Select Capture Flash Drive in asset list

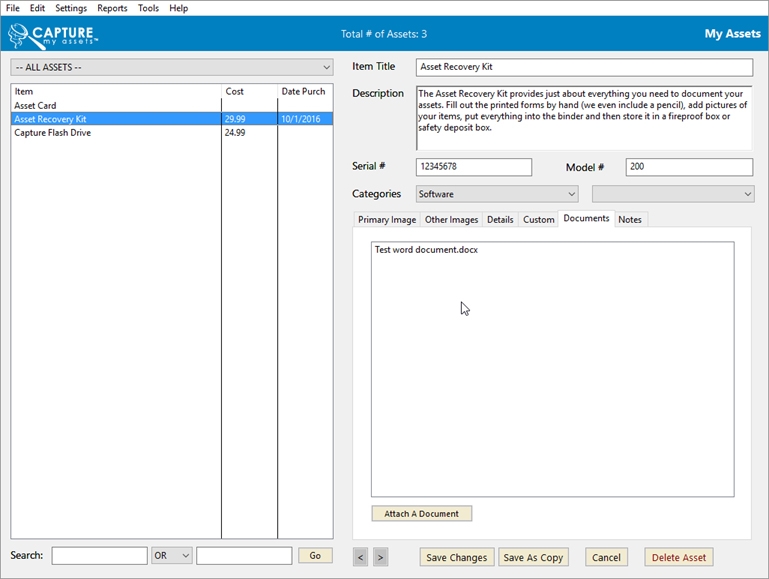[x=53, y=133]
